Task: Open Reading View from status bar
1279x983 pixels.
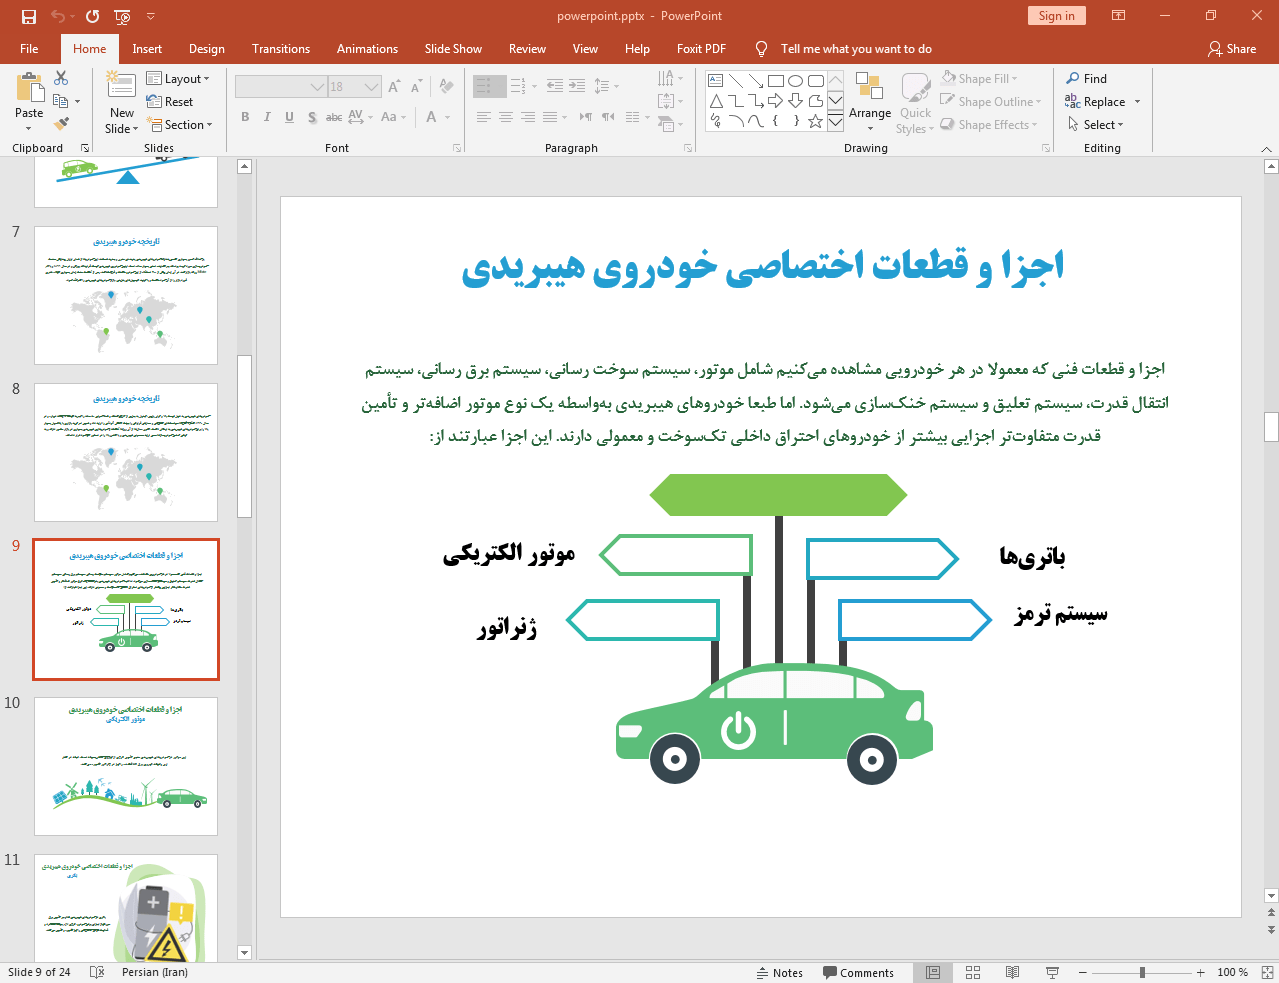Action: (x=1012, y=972)
